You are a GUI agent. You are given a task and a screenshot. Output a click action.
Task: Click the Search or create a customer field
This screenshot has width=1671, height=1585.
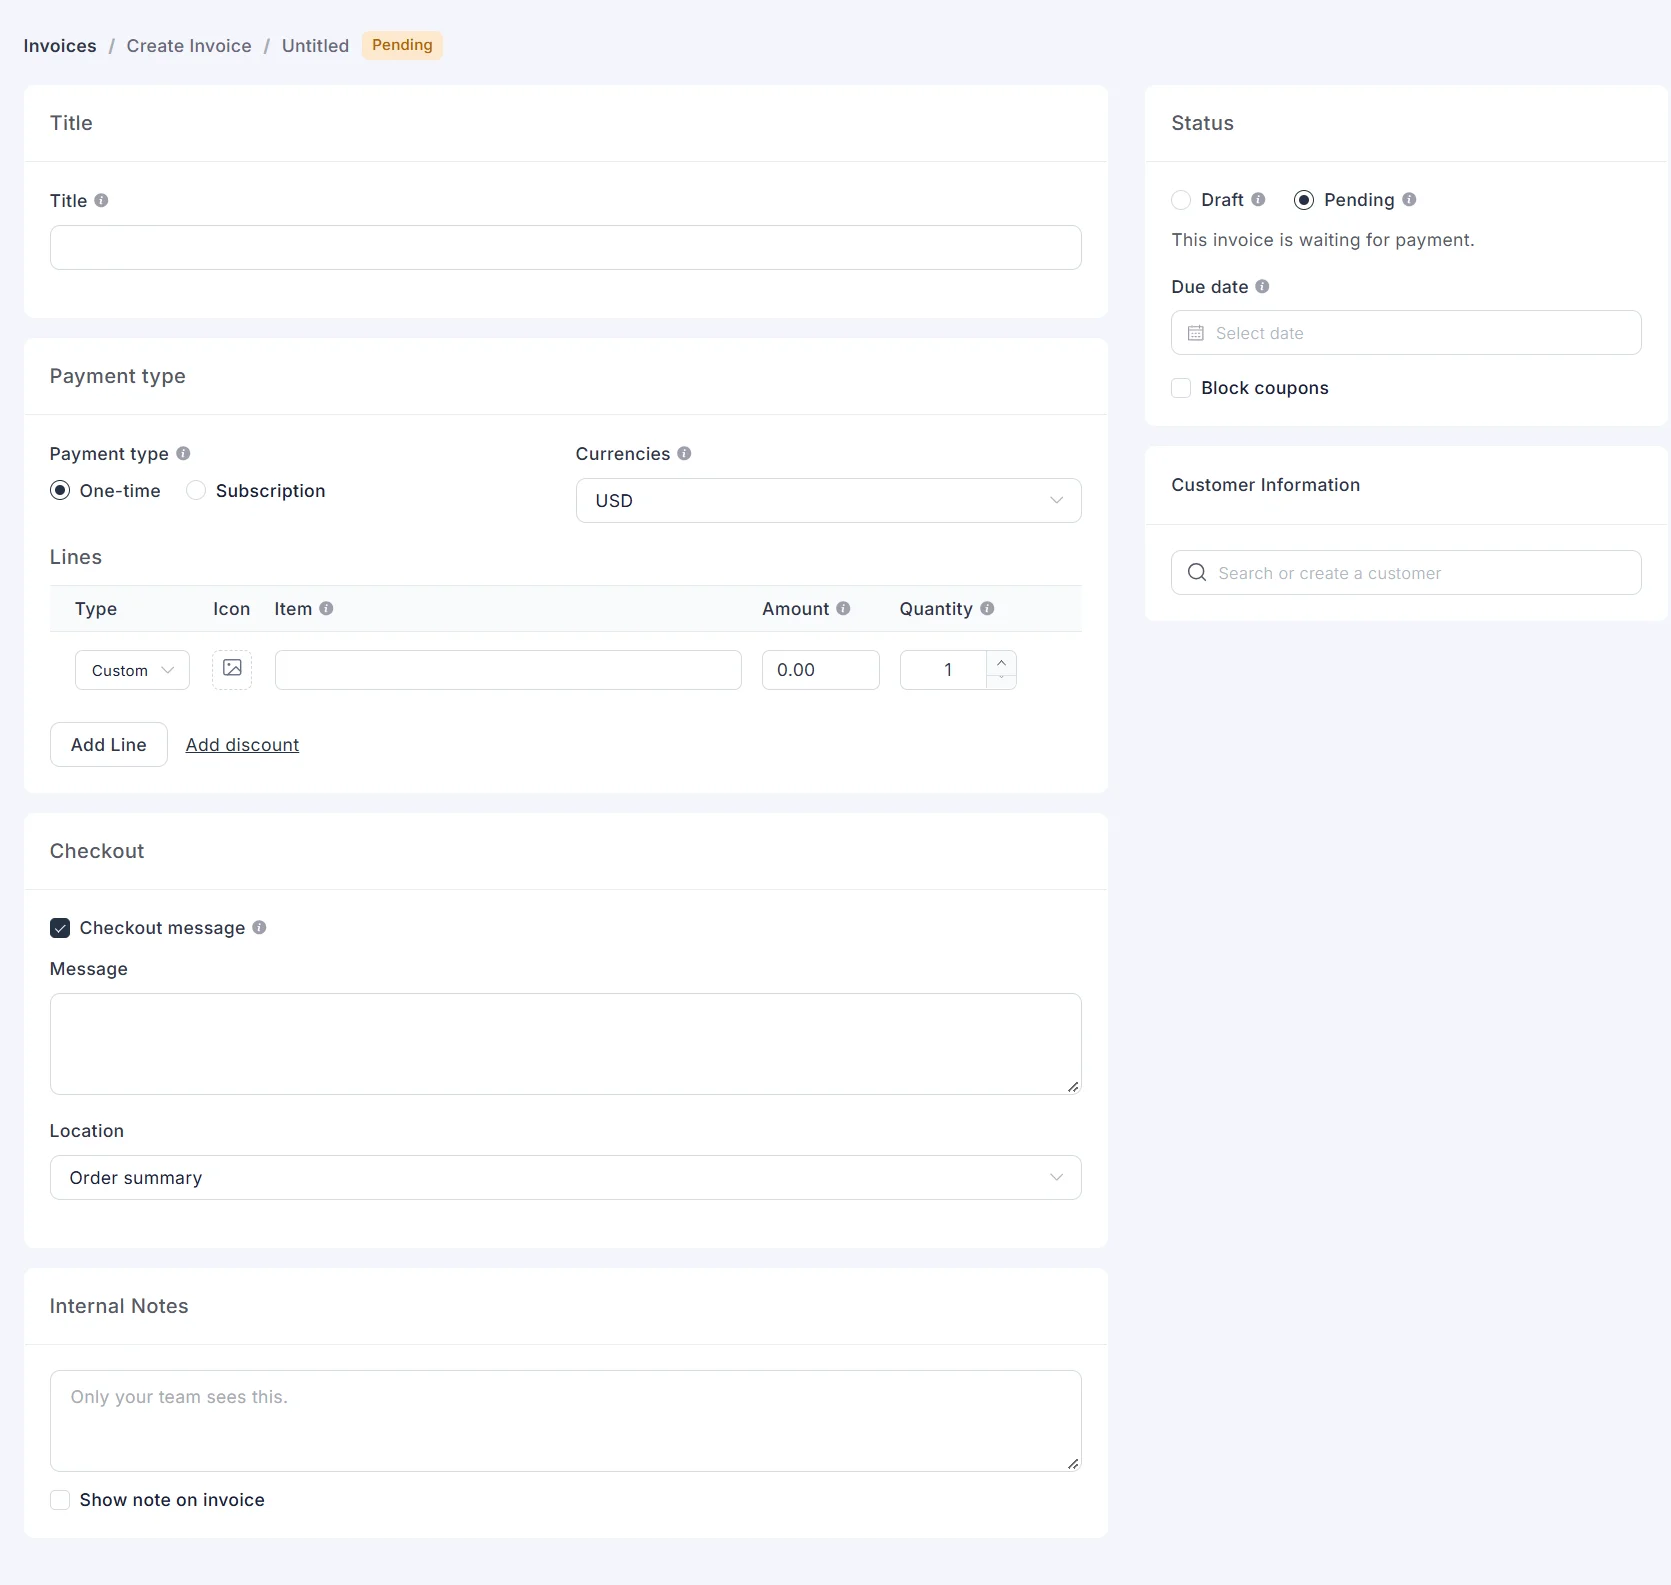[1406, 573]
